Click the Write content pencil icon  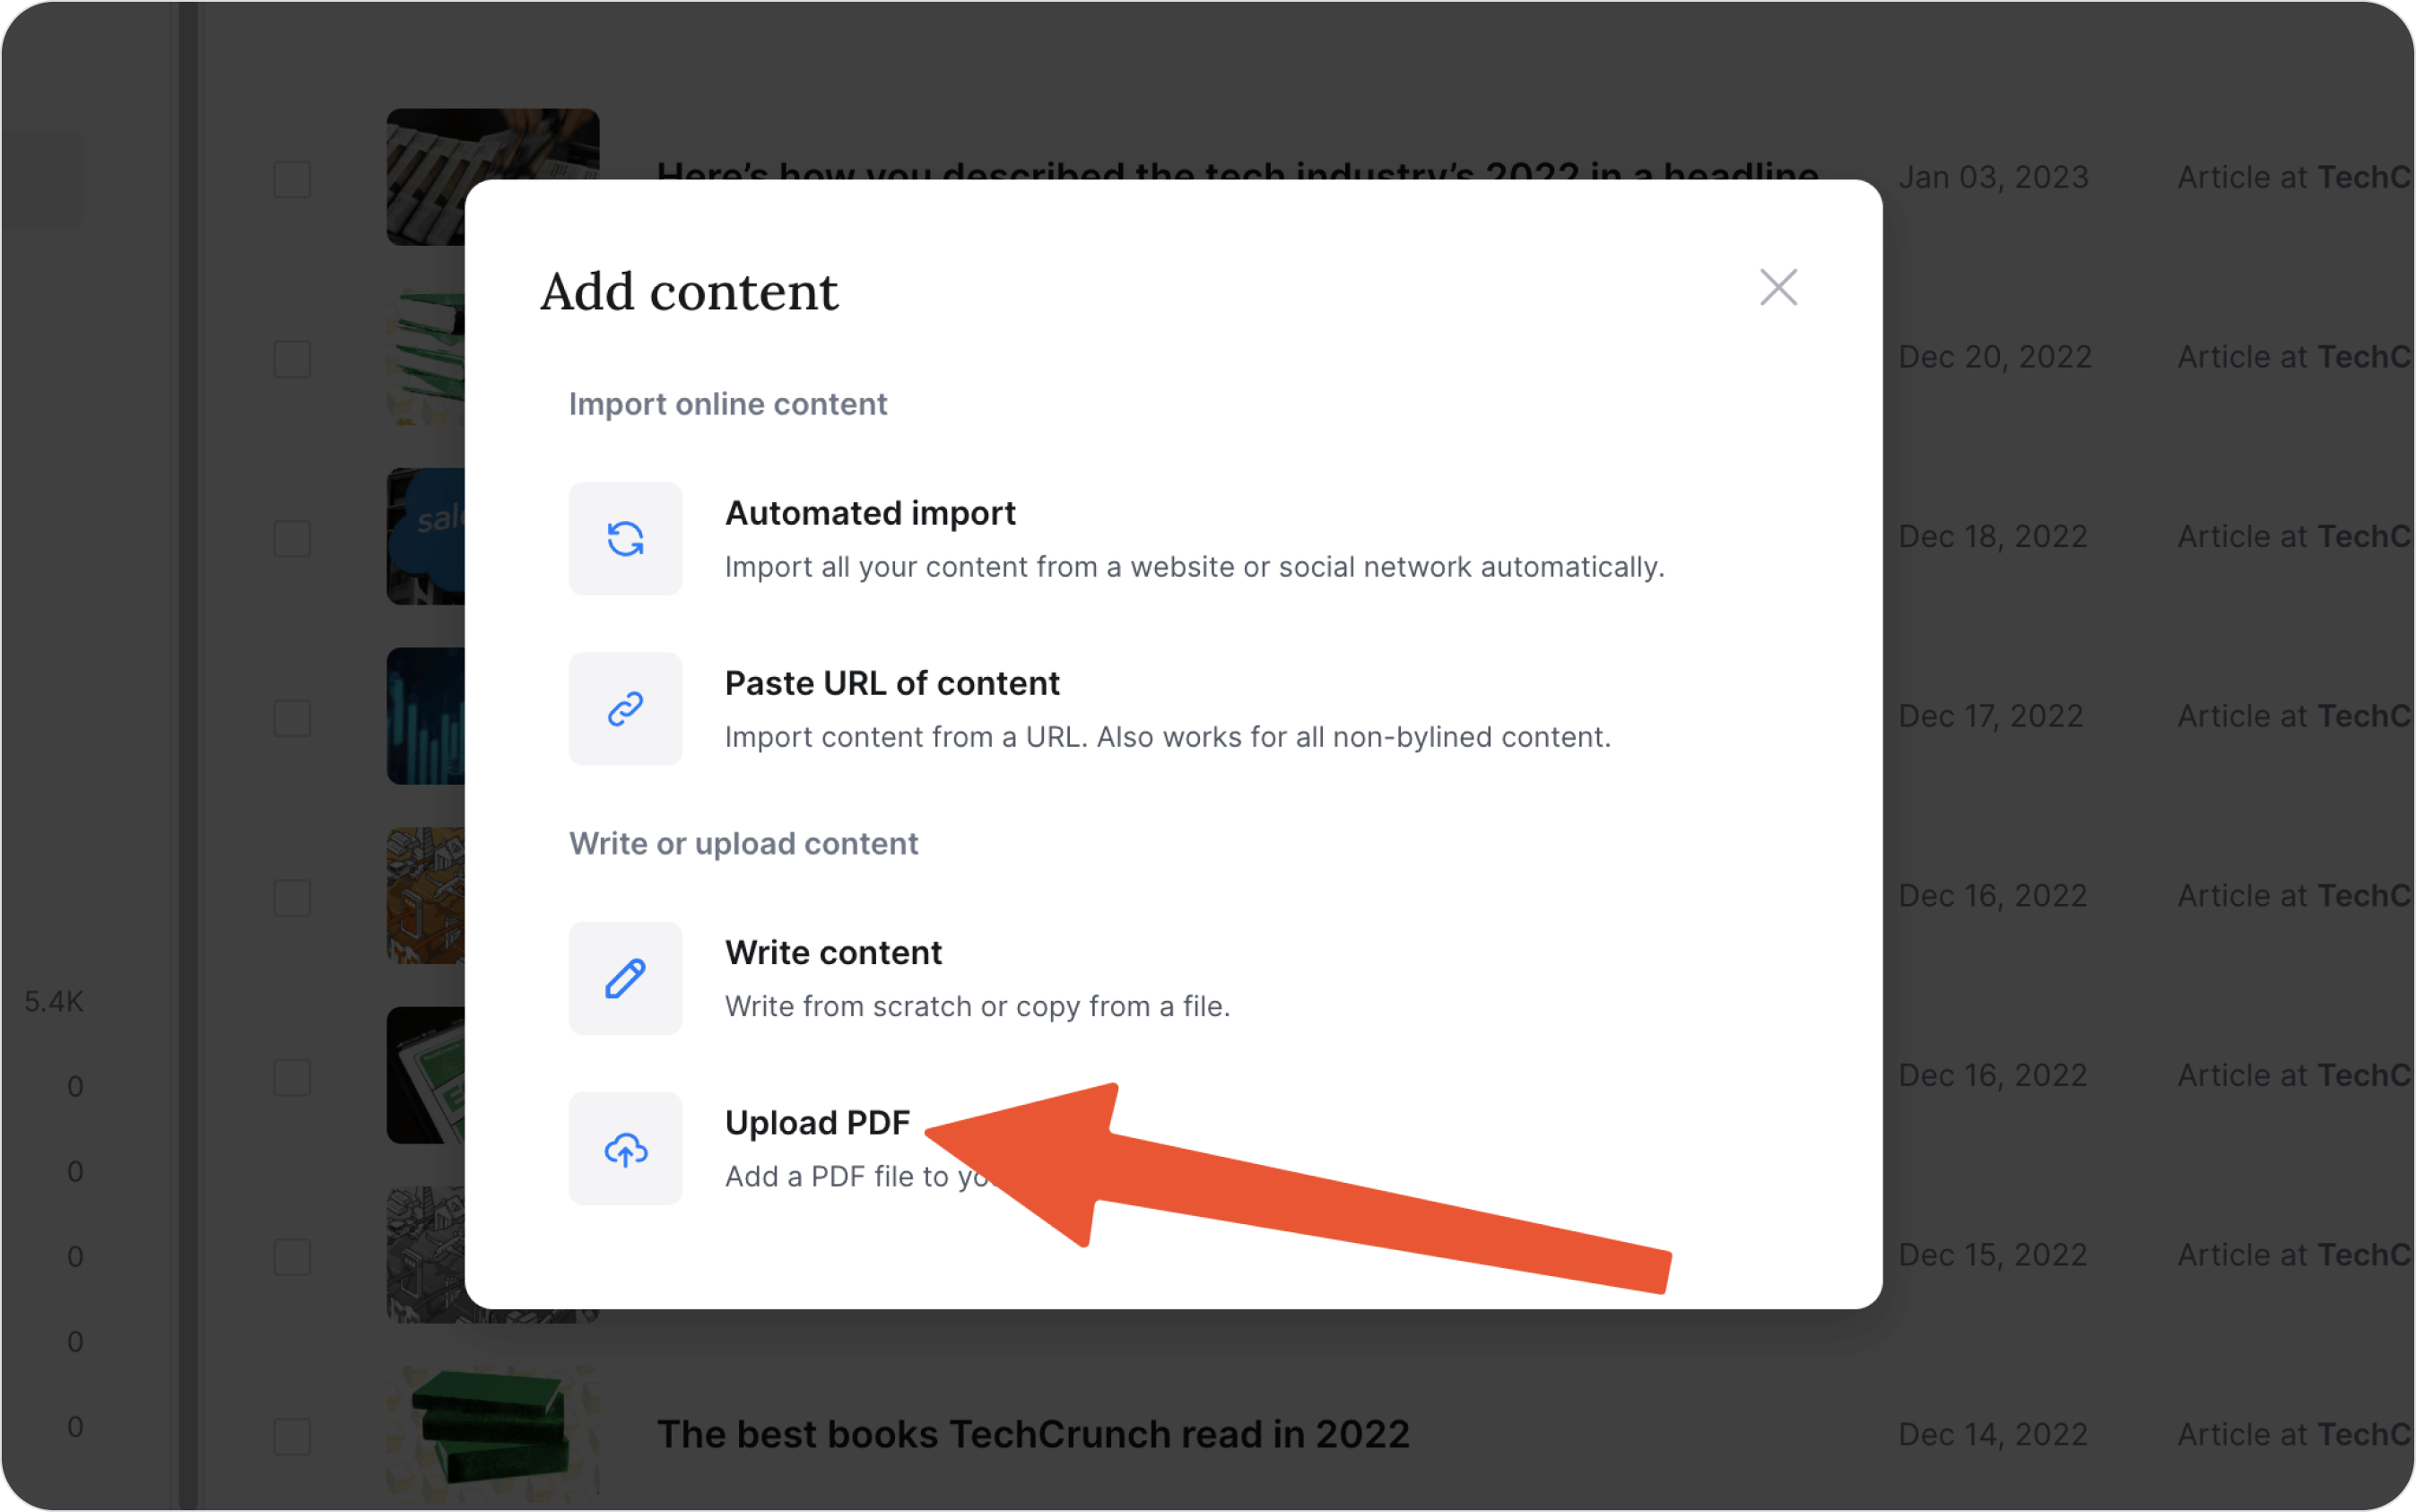[x=625, y=978]
